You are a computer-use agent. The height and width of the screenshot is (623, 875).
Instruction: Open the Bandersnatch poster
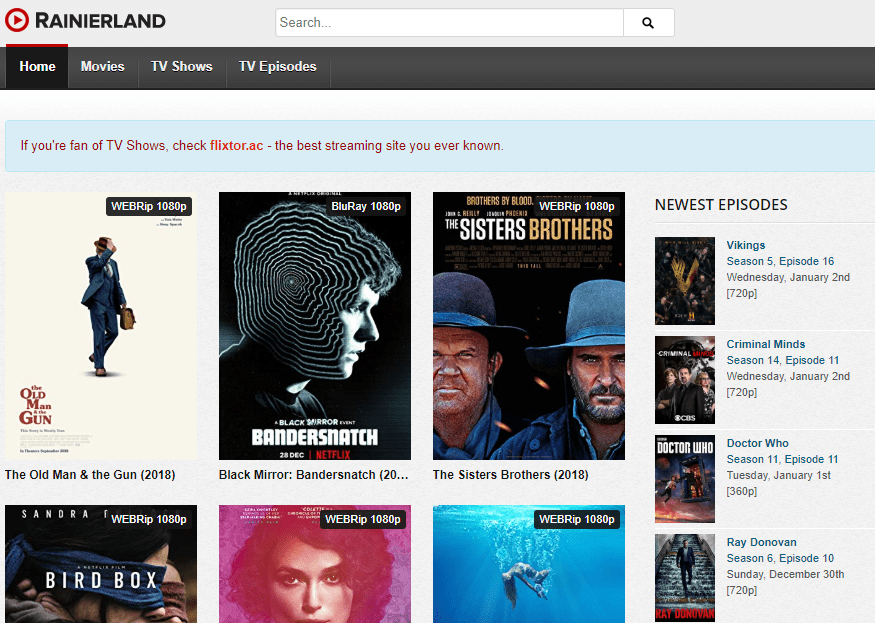[315, 326]
